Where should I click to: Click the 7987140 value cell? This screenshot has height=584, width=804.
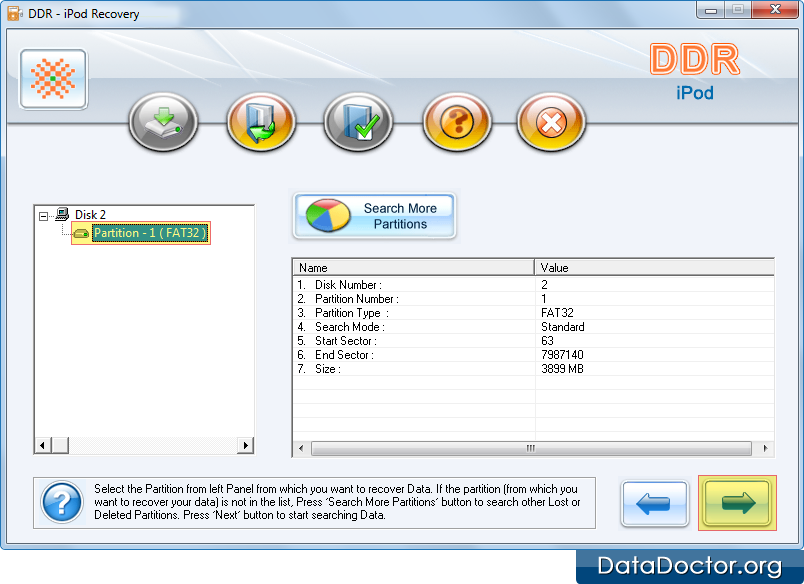[x=562, y=355]
